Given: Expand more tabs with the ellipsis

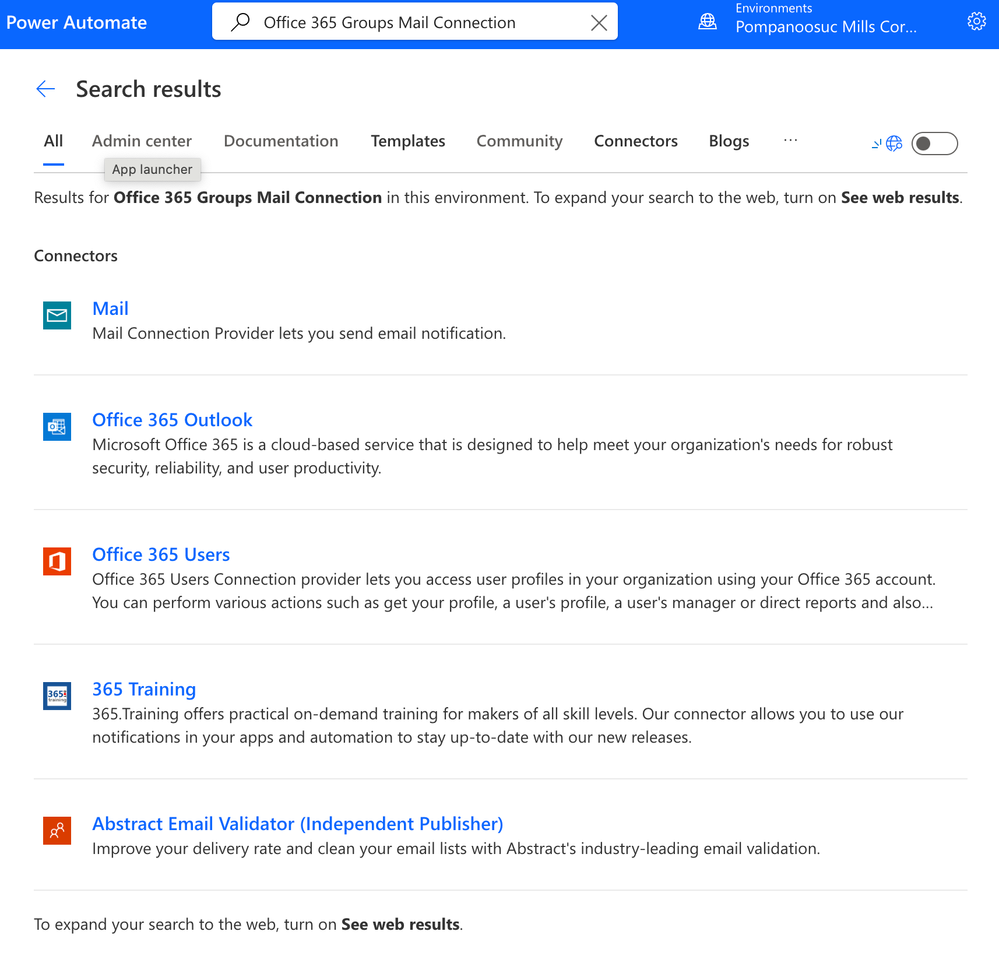Looking at the screenshot, I should (x=790, y=141).
